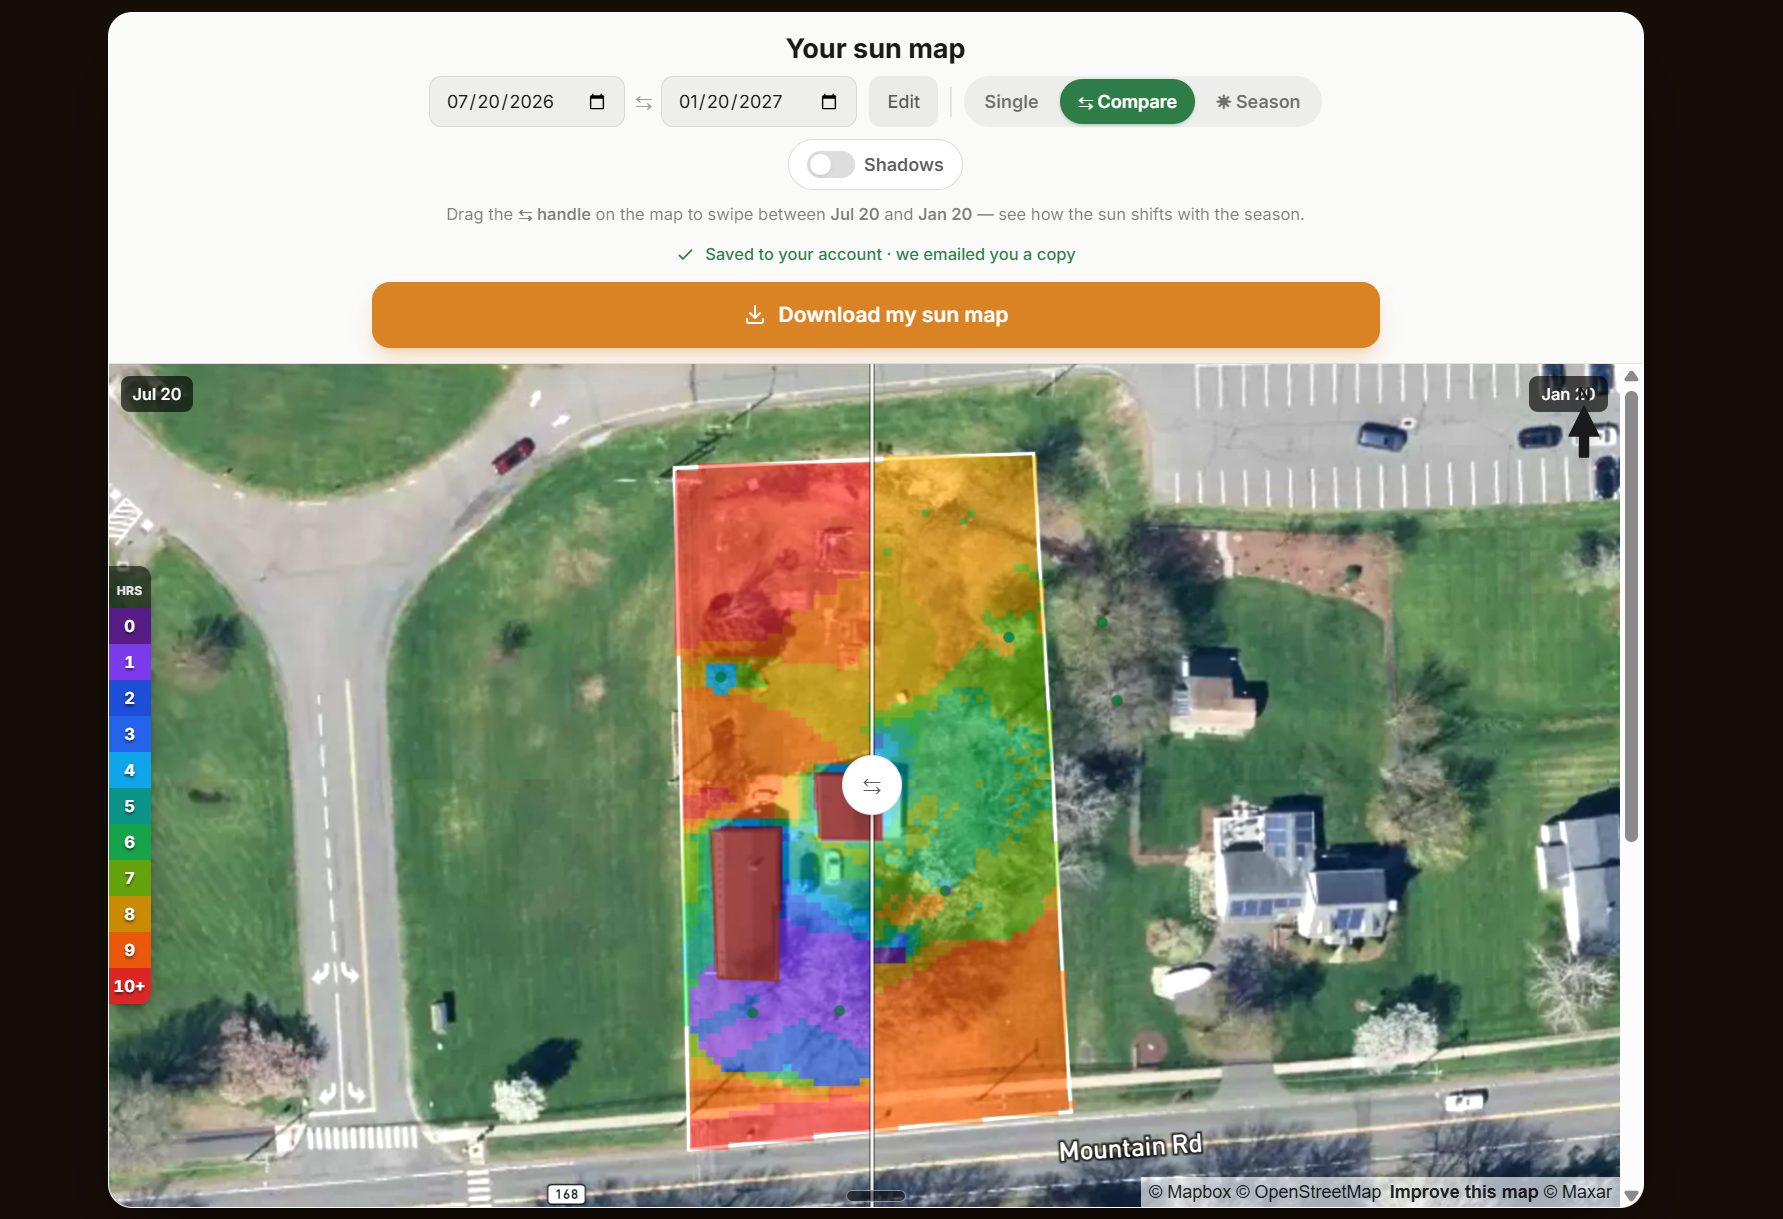
Task: Click the 6 hours green legend swatch
Action: point(130,842)
